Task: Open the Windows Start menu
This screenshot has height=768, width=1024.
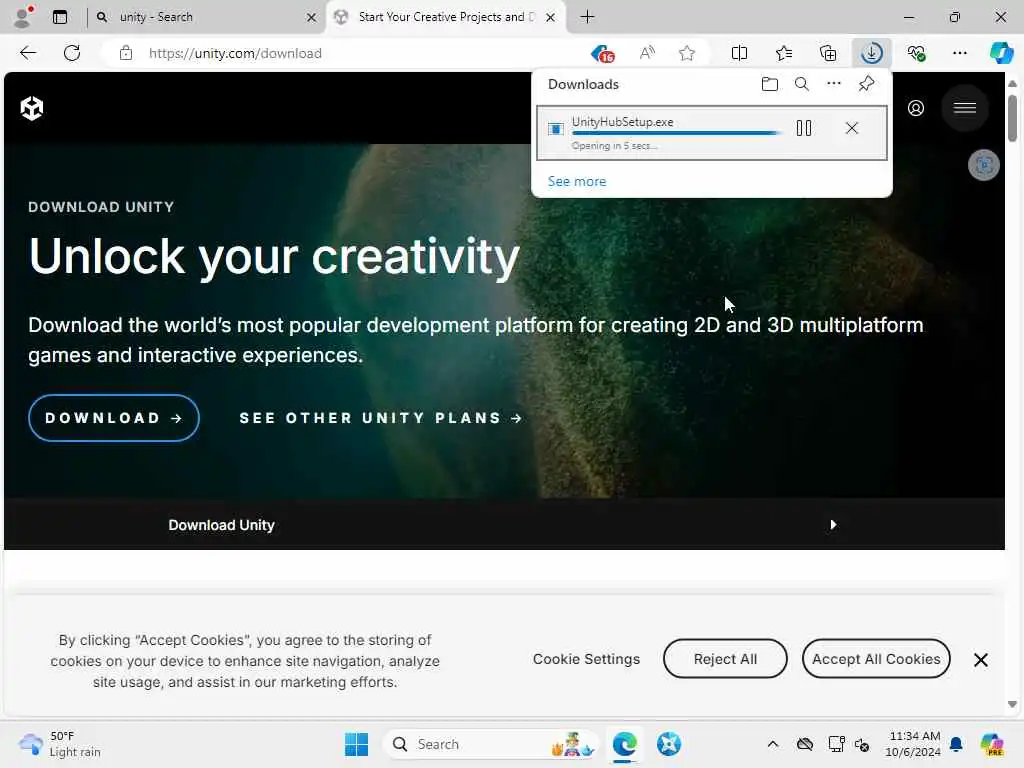Action: pos(356,744)
